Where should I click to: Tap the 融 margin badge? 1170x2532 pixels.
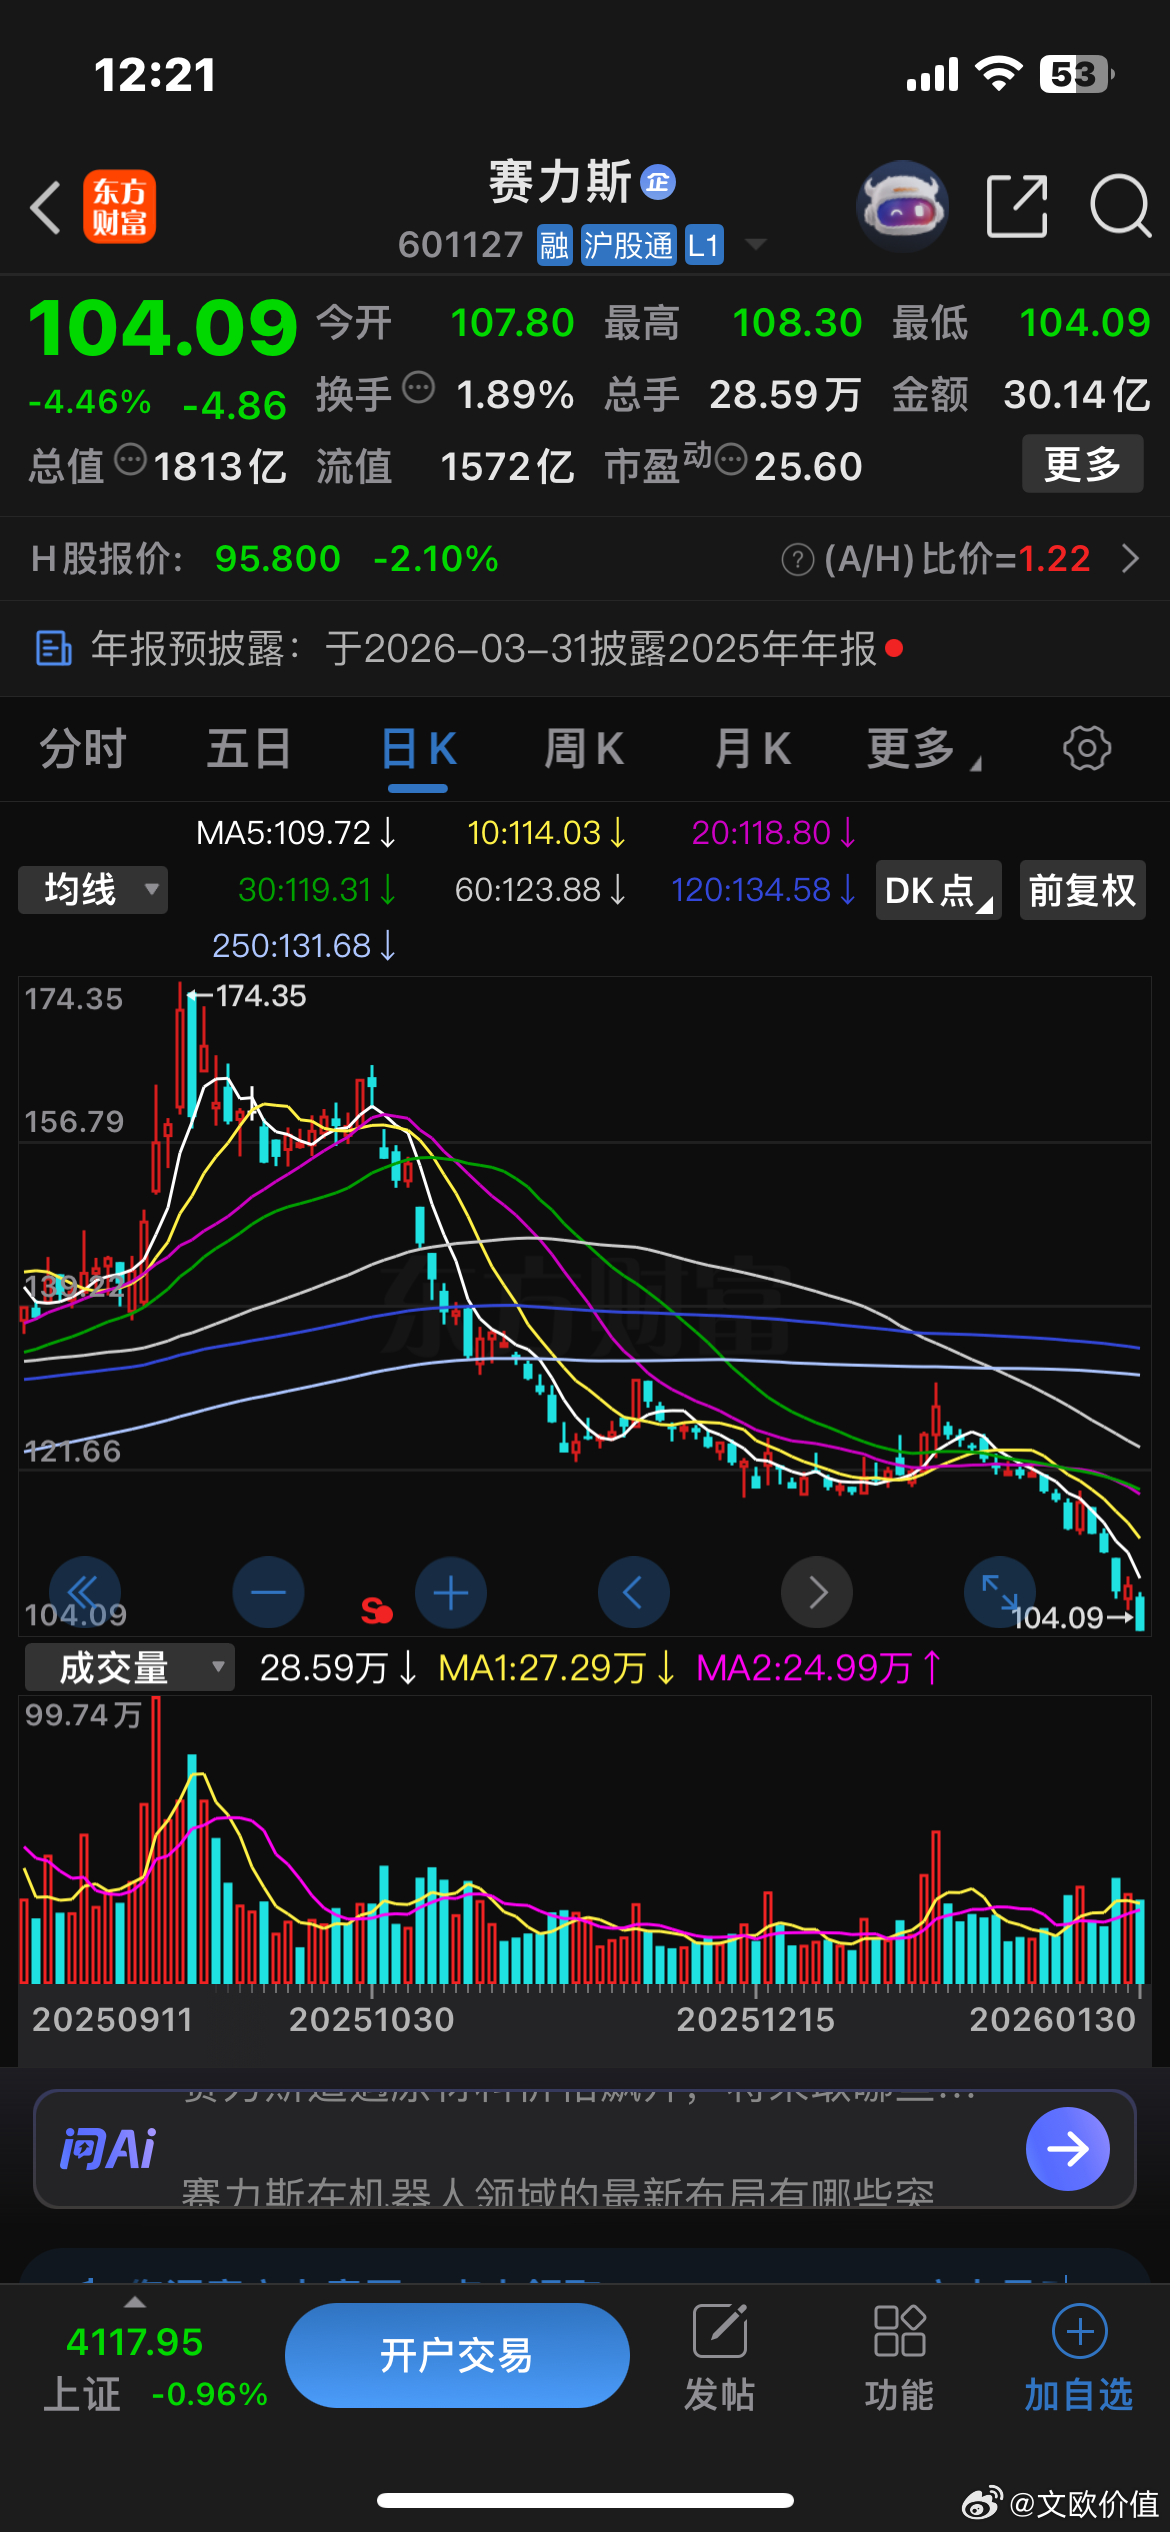click(554, 245)
